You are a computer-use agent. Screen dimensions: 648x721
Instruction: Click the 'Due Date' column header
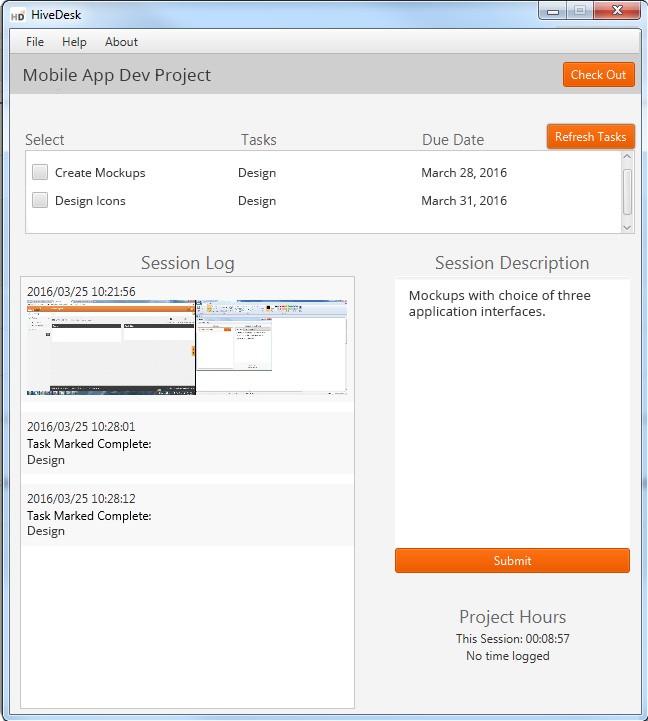coord(453,140)
